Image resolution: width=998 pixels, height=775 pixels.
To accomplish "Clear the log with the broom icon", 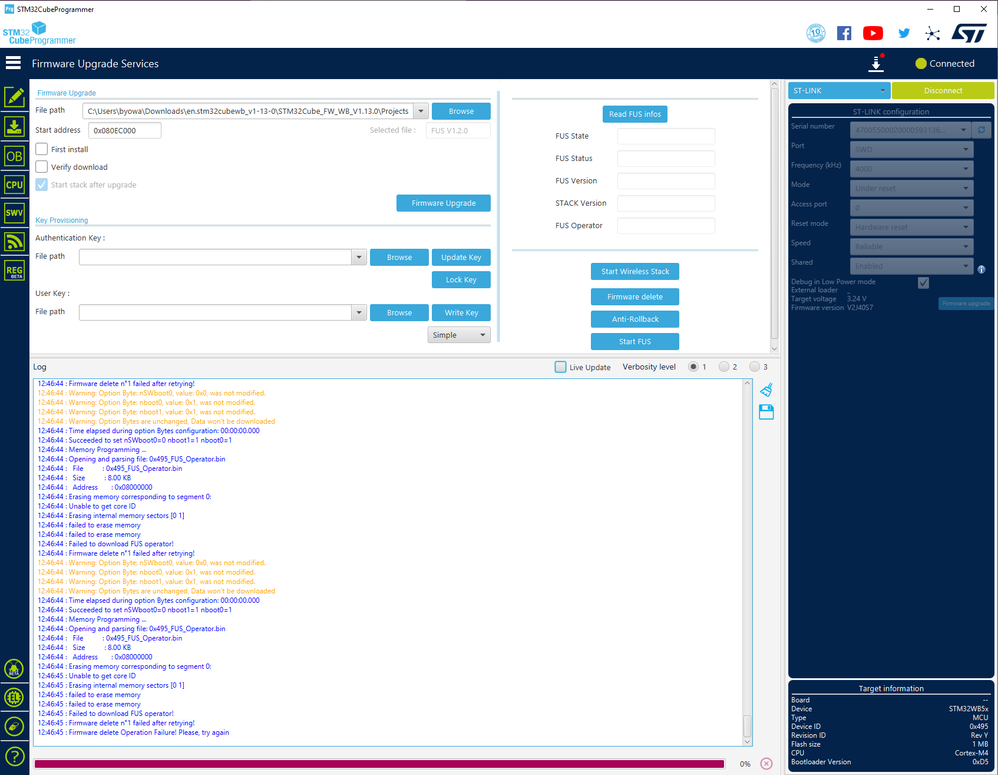I will tap(766, 389).
